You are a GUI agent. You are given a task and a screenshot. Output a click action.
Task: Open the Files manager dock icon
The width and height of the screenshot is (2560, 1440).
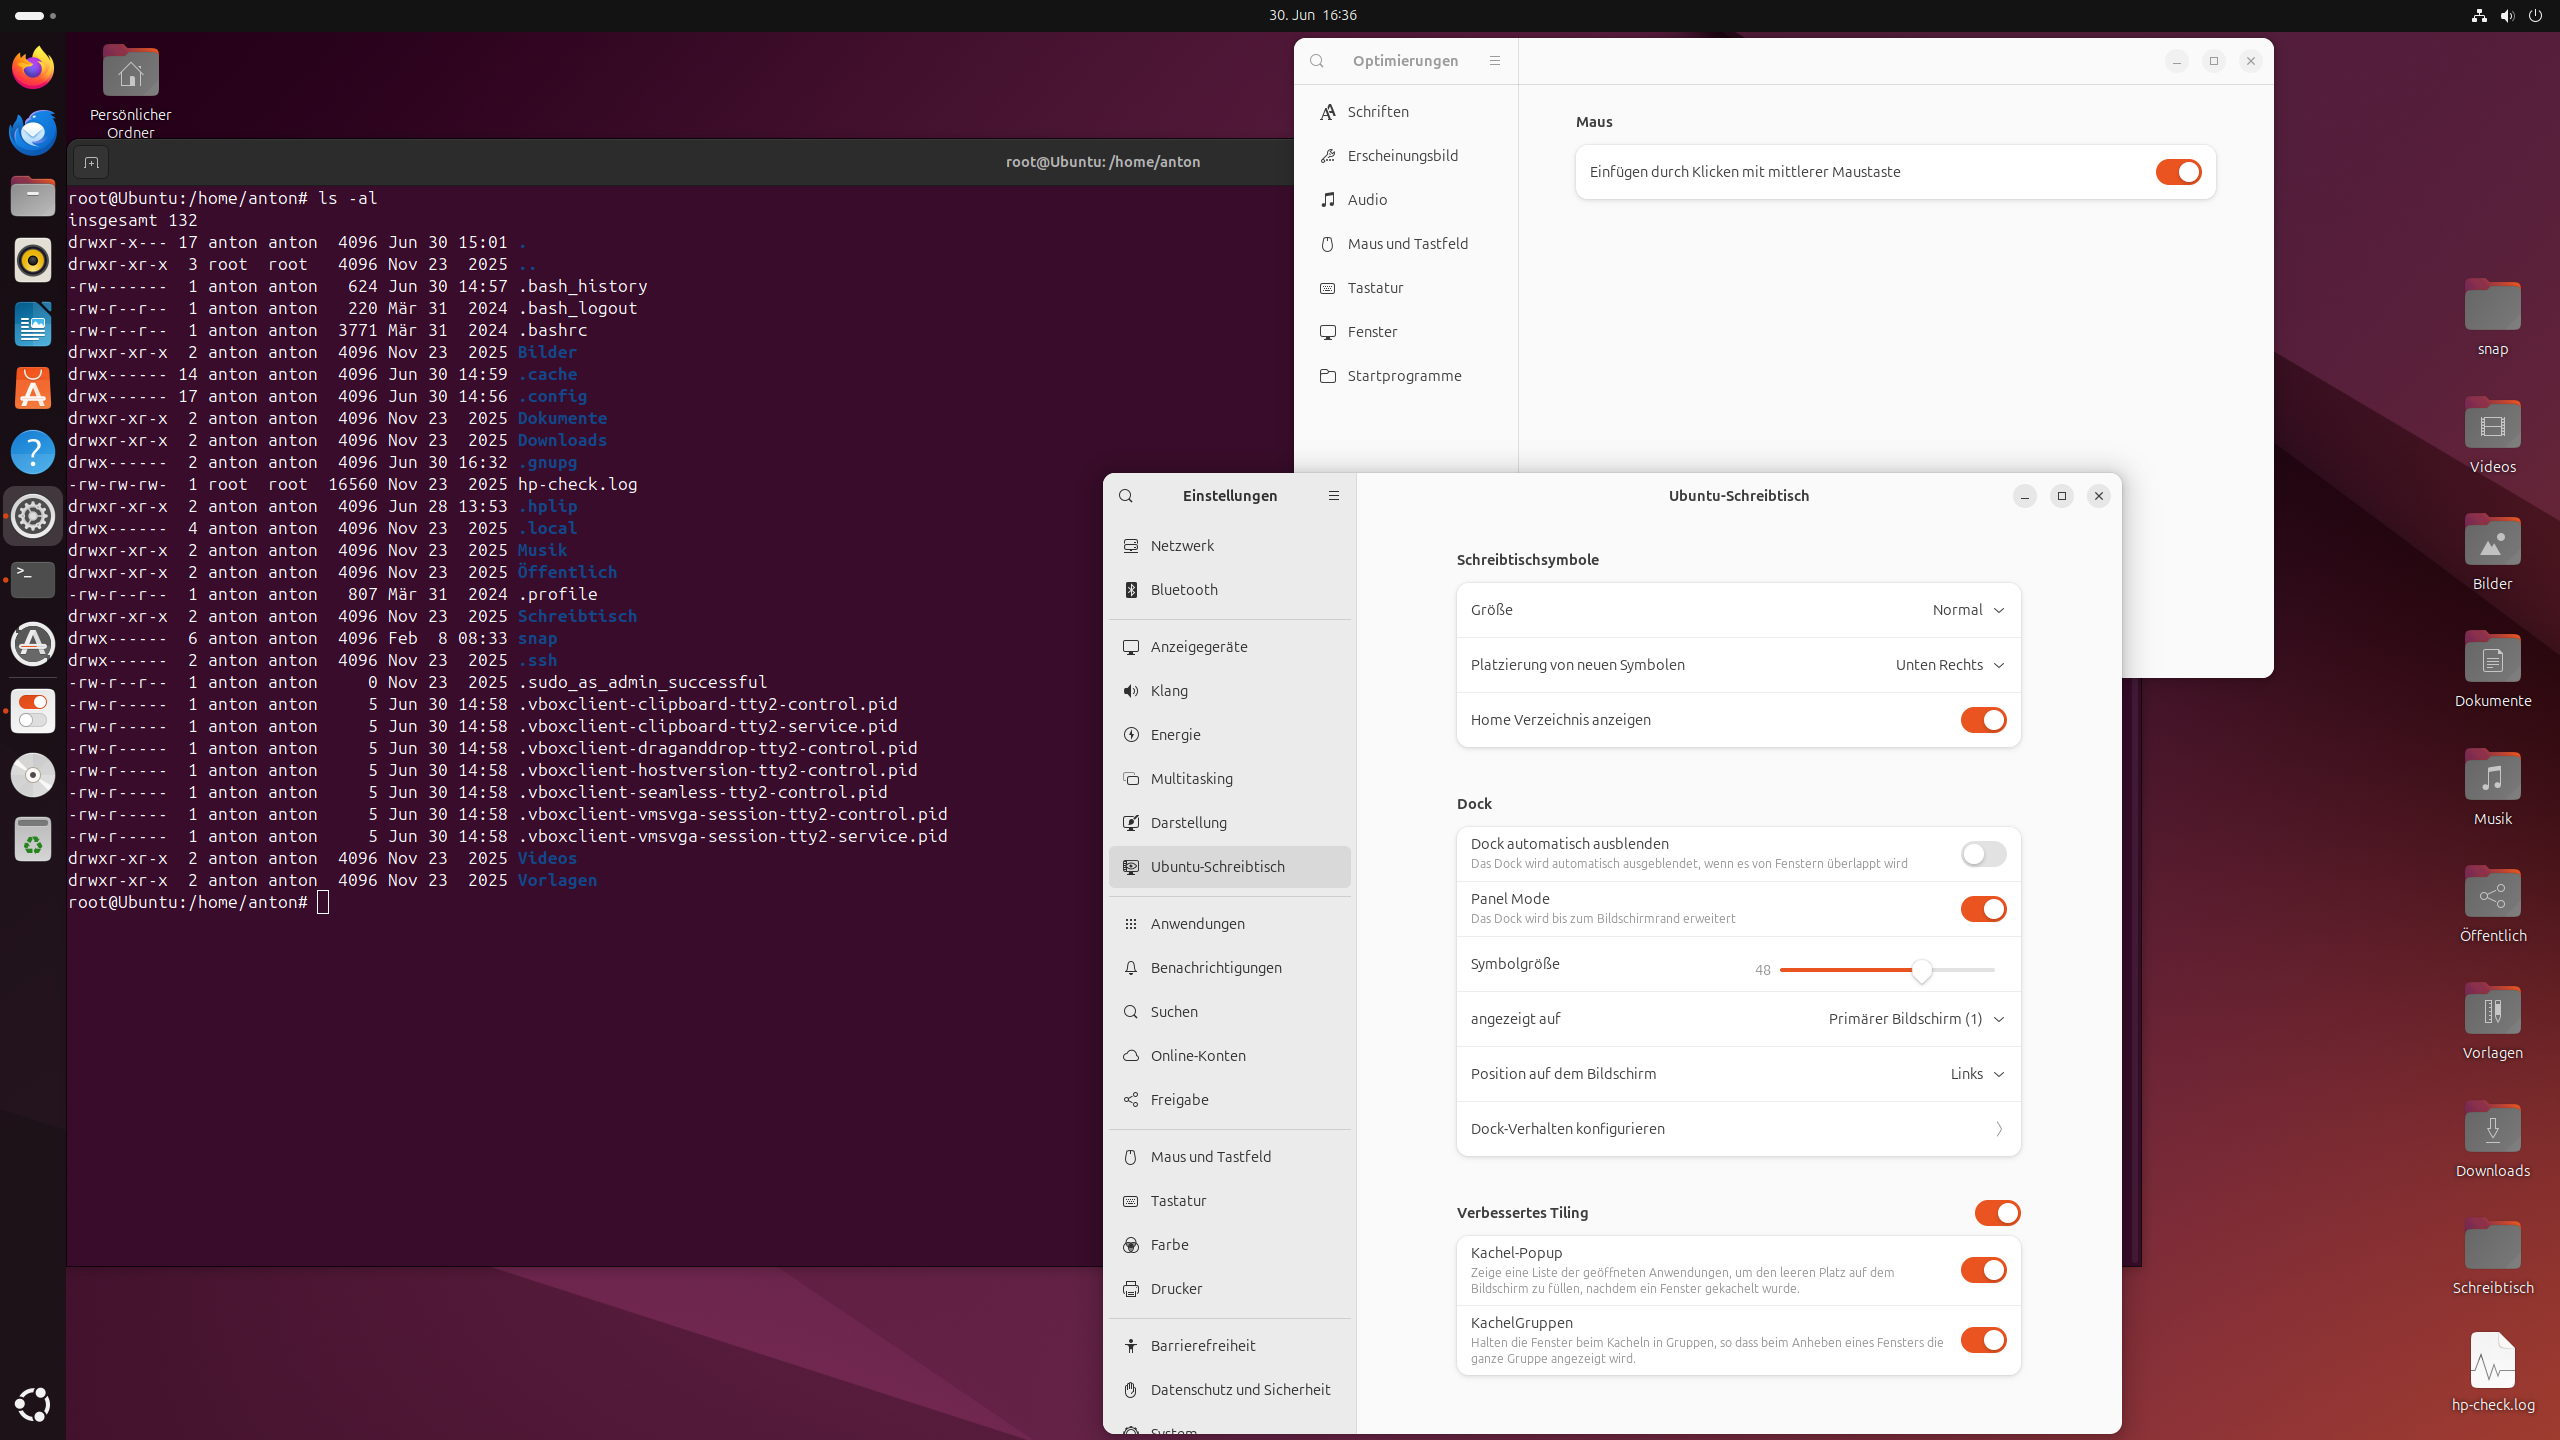point(33,196)
